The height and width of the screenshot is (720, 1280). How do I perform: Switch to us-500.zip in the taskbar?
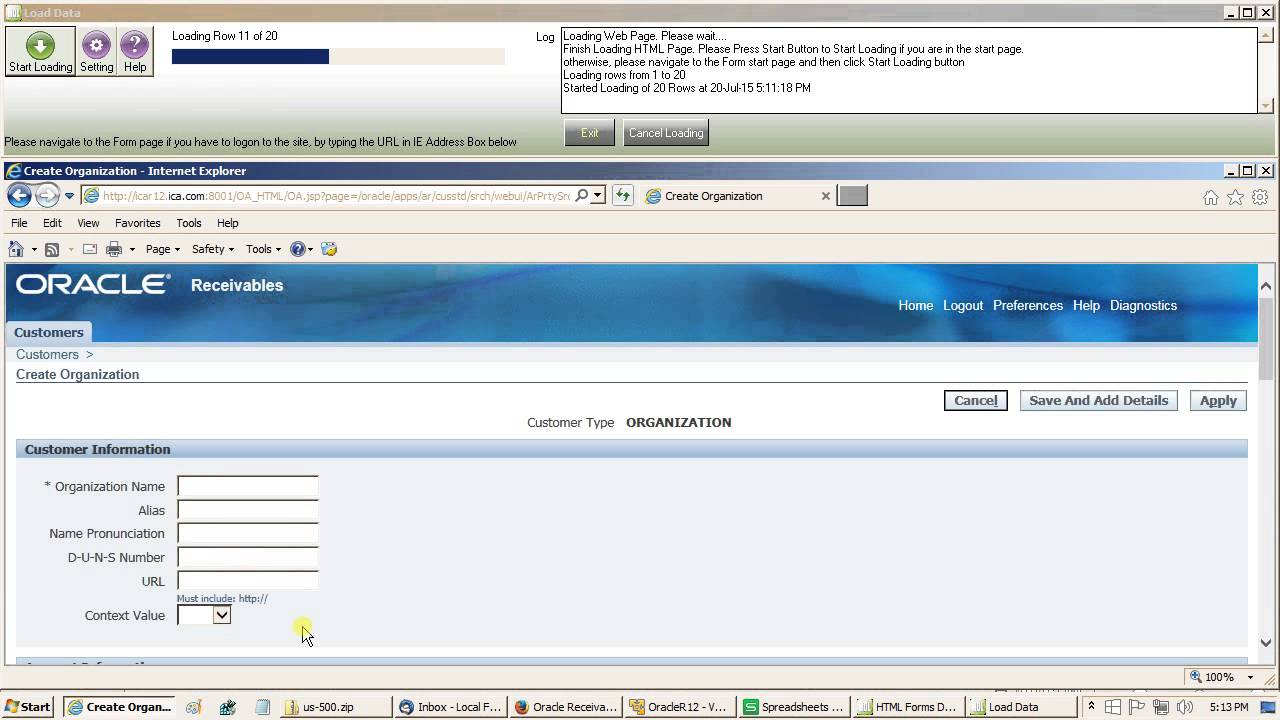pyautogui.click(x=335, y=707)
